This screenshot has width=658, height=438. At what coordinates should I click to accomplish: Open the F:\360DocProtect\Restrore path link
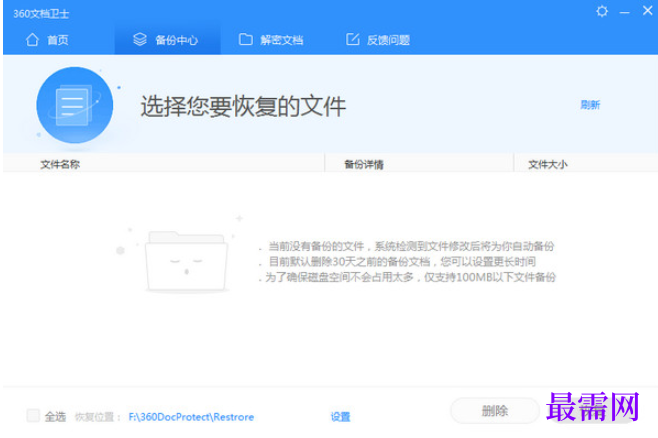point(191,417)
